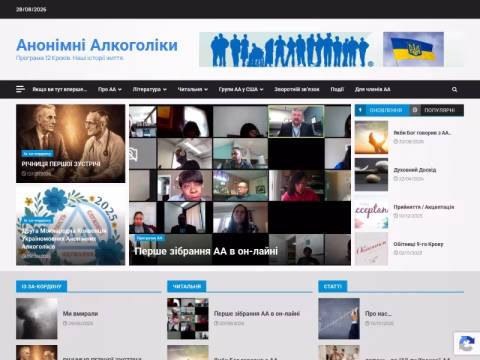Open 'Якщо ви тут вперше...' menu item
The width and height of the screenshot is (480, 360).
coord(60,89)
